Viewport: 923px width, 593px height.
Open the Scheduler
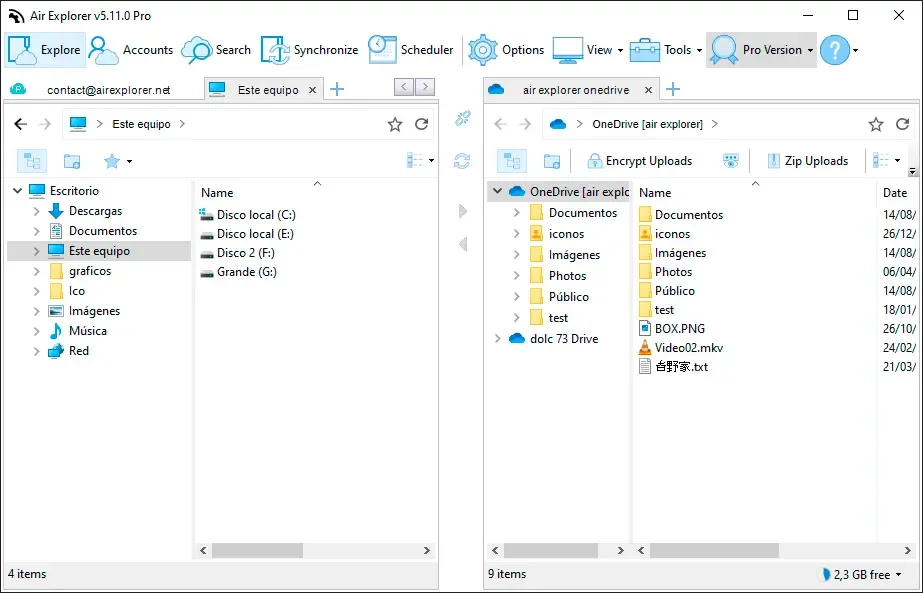410,50
